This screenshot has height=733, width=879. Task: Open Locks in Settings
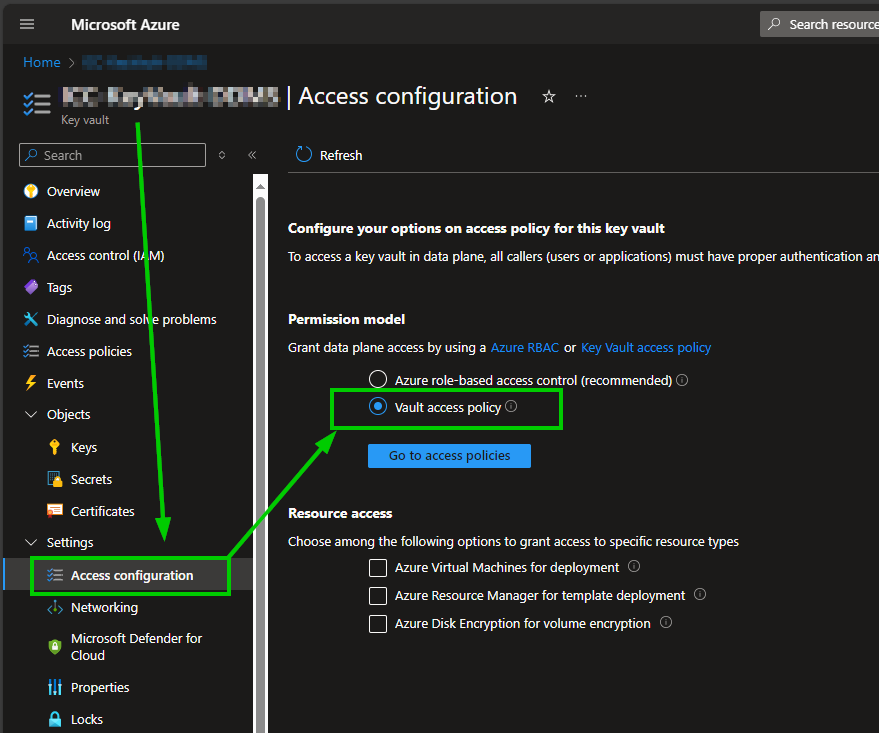tap(86, 720)
